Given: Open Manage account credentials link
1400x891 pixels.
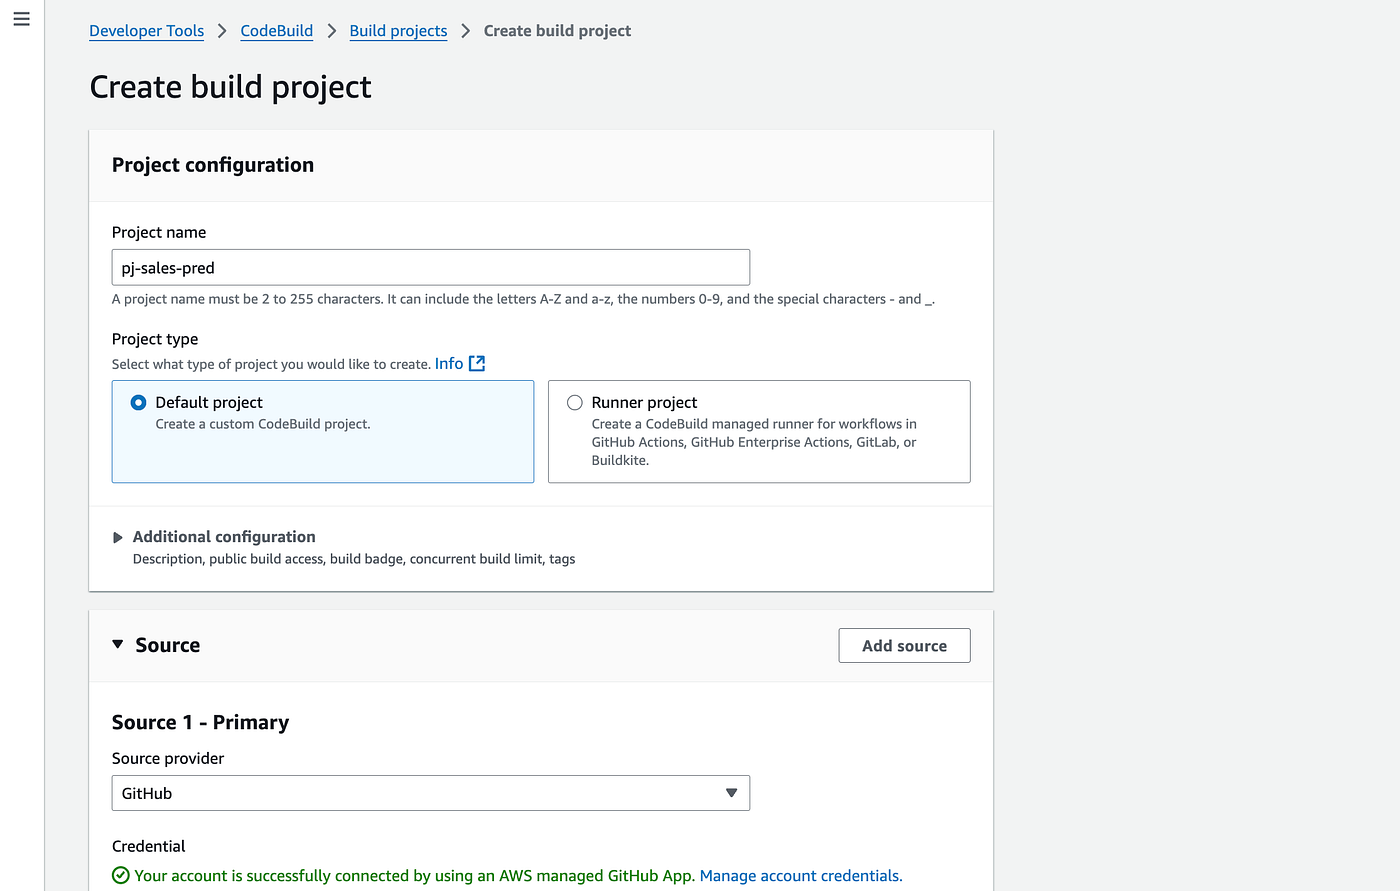Looking at the screenshot, I should (x=801, y=876).
